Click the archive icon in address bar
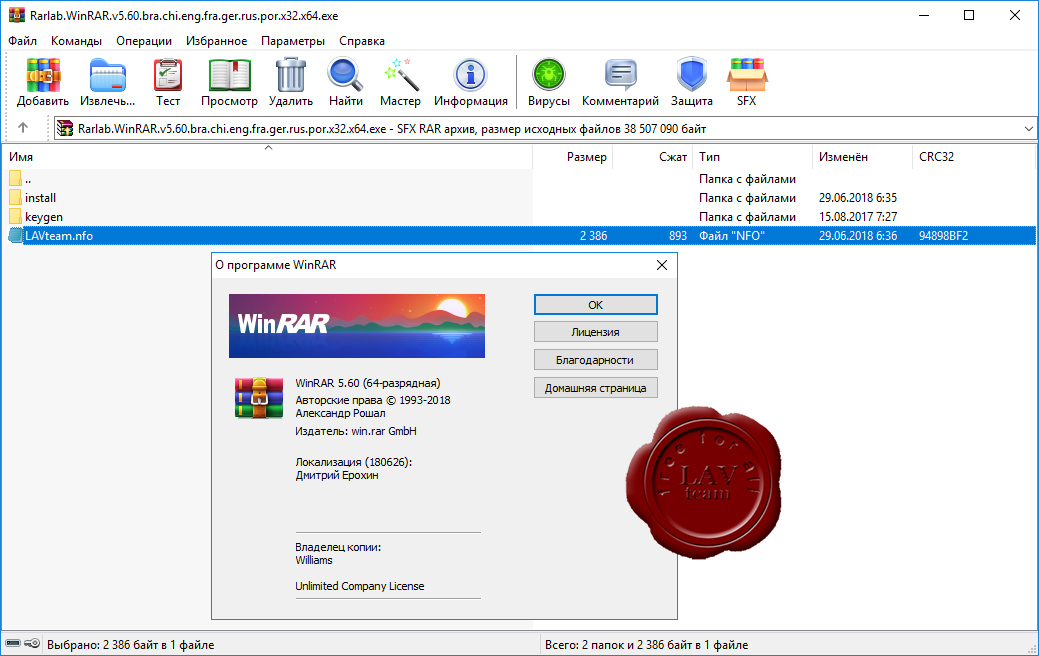Screen dimensions: 1039x656 tap(64, 129)
